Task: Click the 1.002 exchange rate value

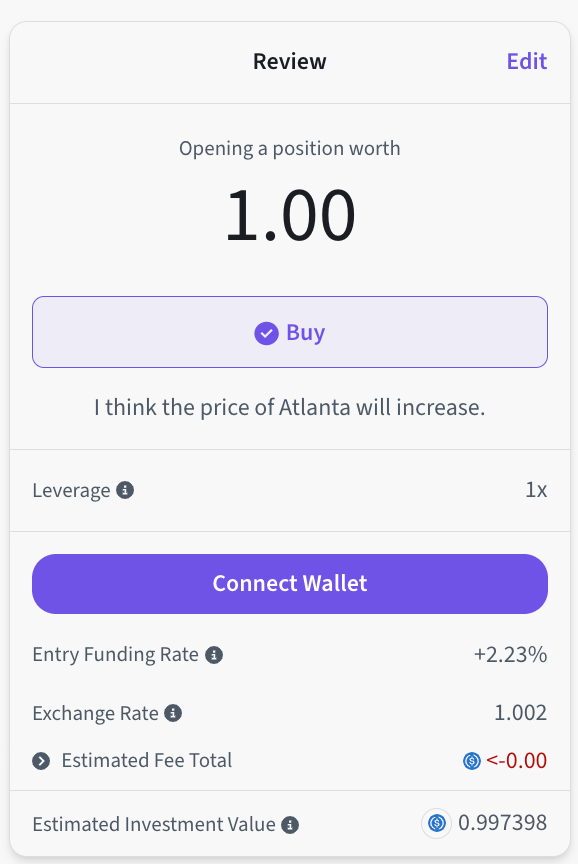Action: (521, 713)
